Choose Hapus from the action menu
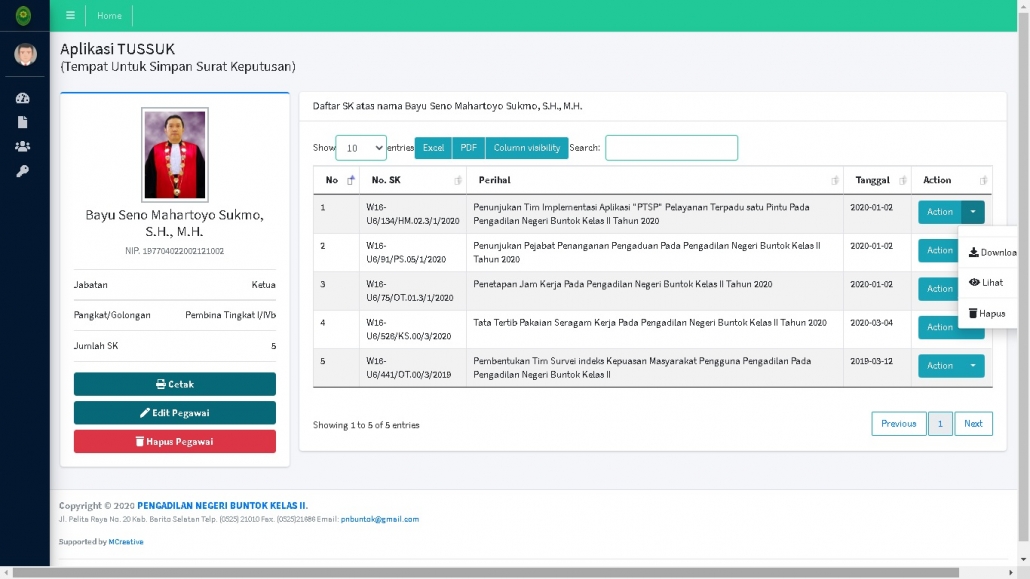This screenshot has height=579, width=1030. [986, 314]
